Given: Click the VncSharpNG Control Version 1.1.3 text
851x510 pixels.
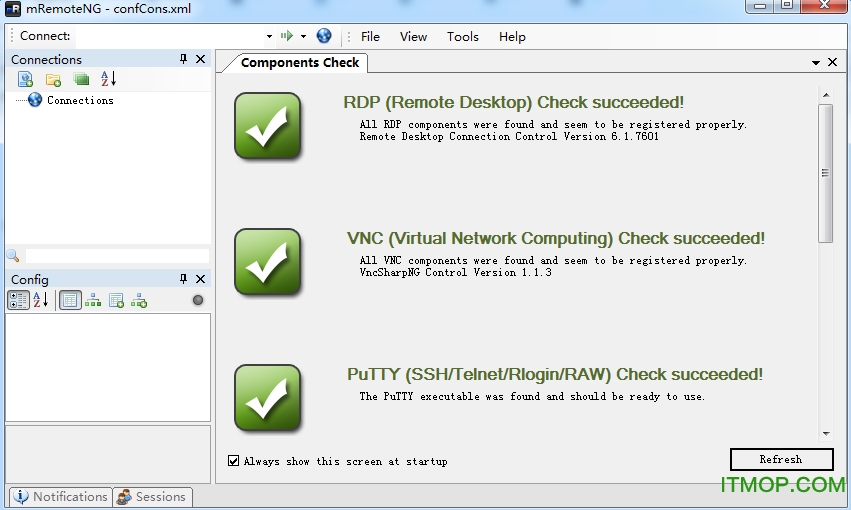Looking at the screenshot, I should tap(455, 272).
